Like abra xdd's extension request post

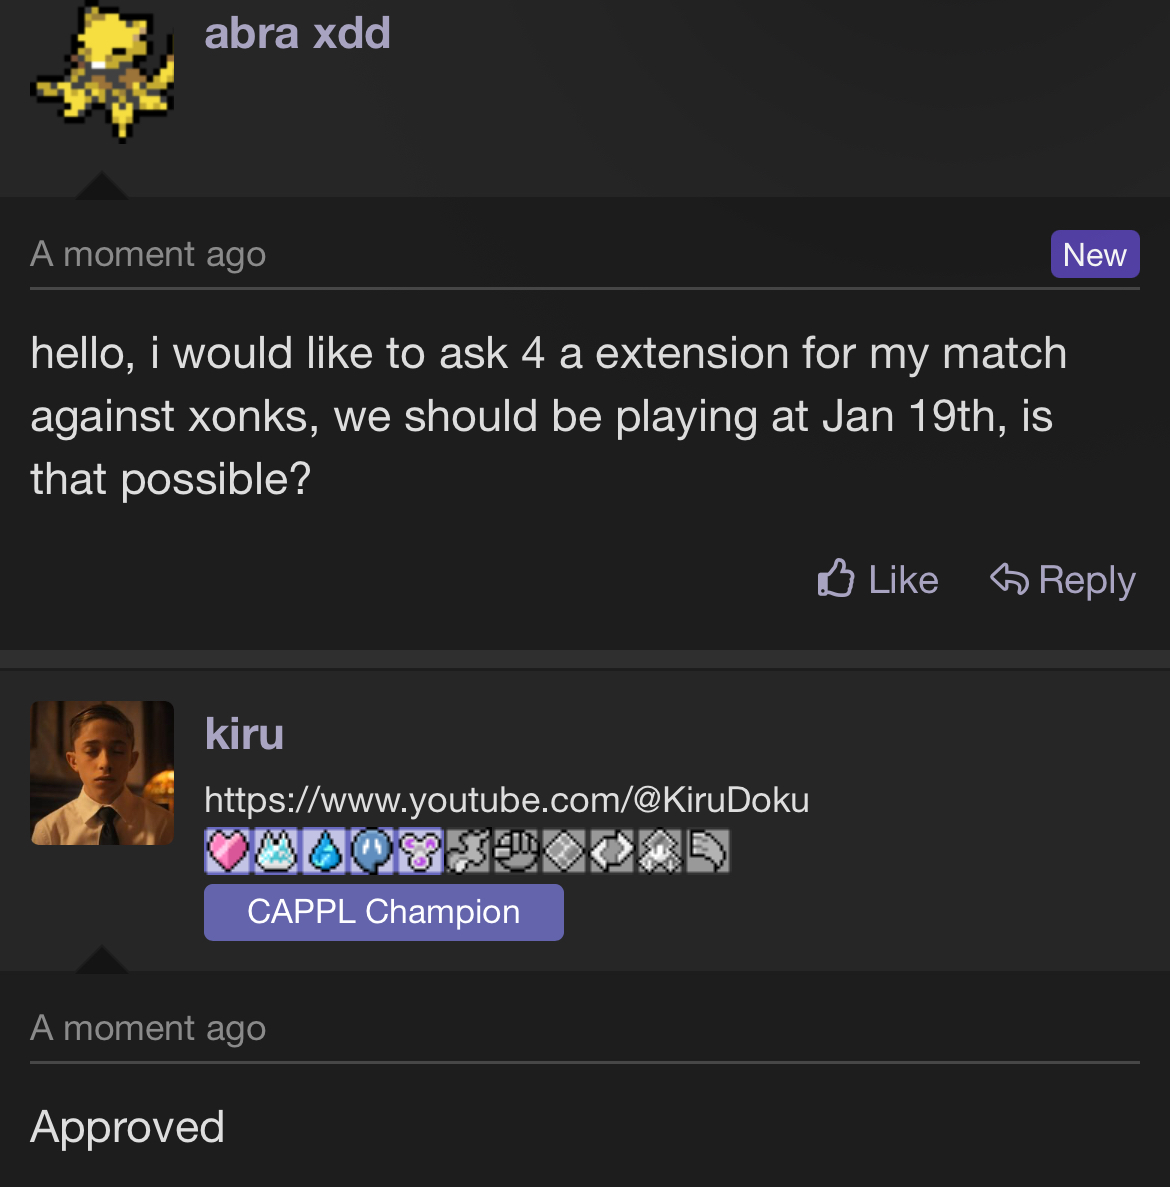point(878,580)
